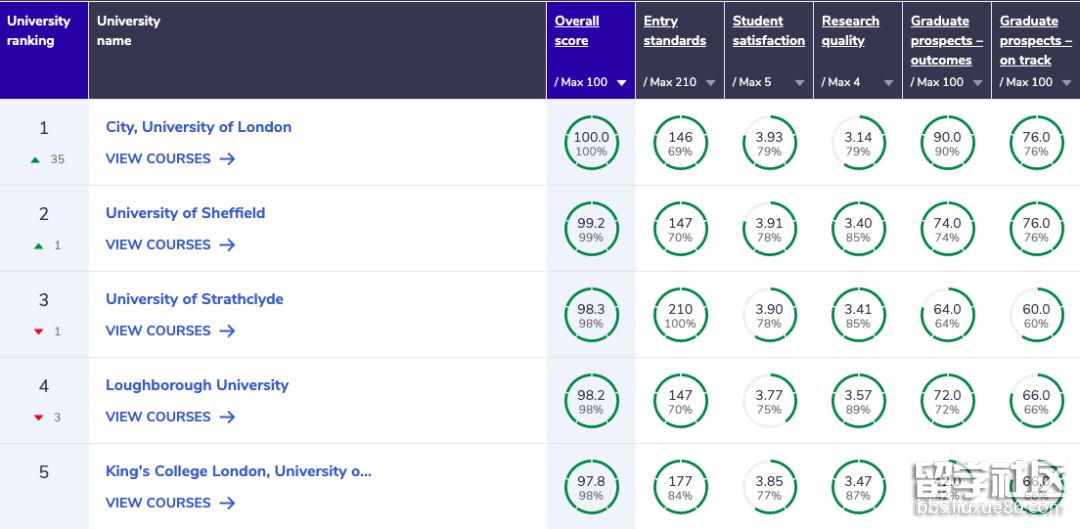This screenshot has height=529, width=1080.
Task: Click City's green rank-up triangle icon
Action: [36, 160]
